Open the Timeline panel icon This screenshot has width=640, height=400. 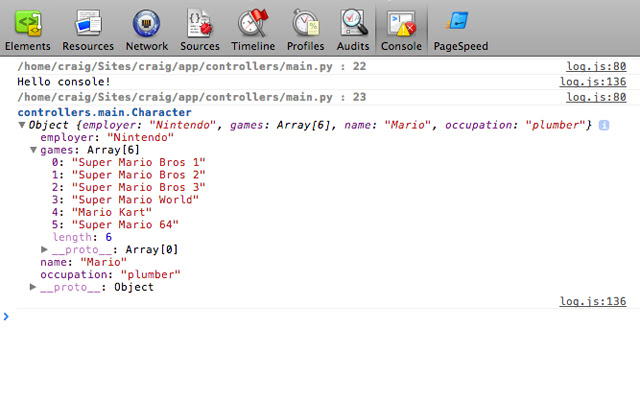tap(253, 22)
